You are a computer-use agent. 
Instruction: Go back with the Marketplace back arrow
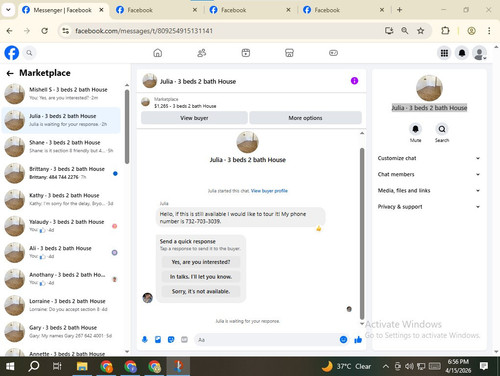pyautogui.click(x=10, y=73)
